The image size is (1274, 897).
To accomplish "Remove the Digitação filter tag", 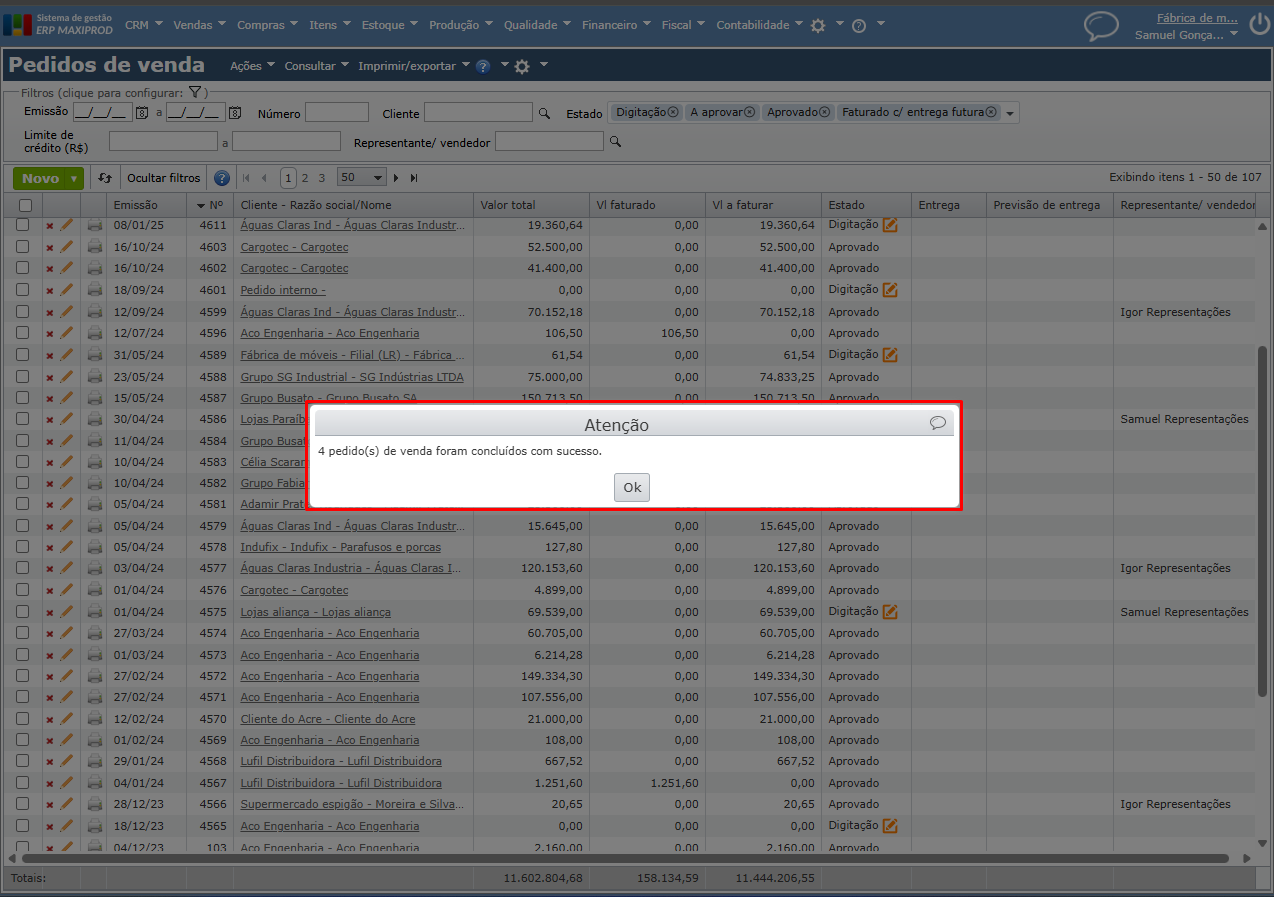I will [x=673, y=112].
